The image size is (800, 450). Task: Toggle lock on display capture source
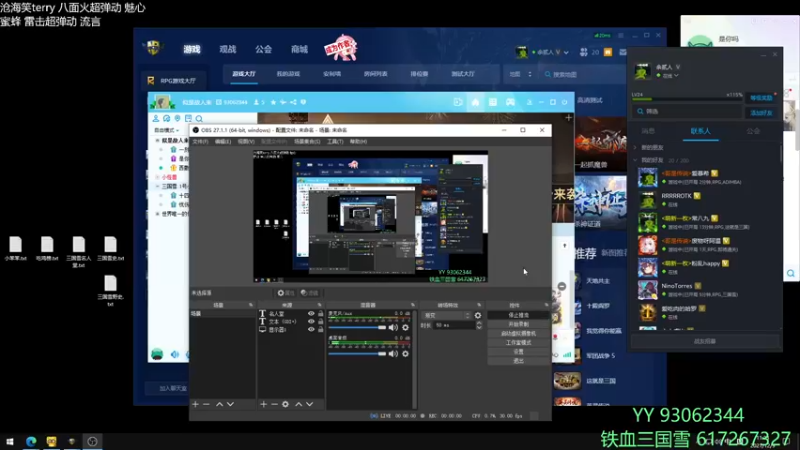click(x=320, y=330)
